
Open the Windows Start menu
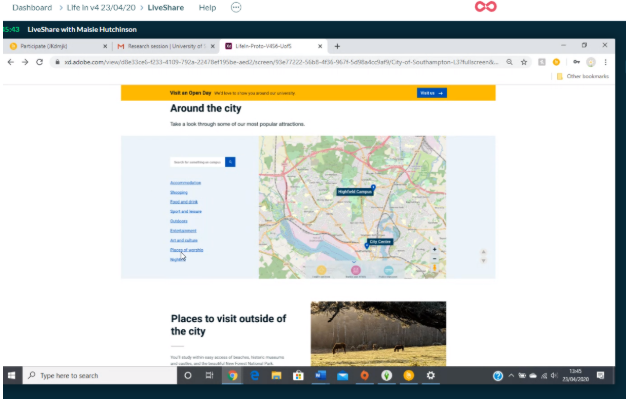[12, 375]
